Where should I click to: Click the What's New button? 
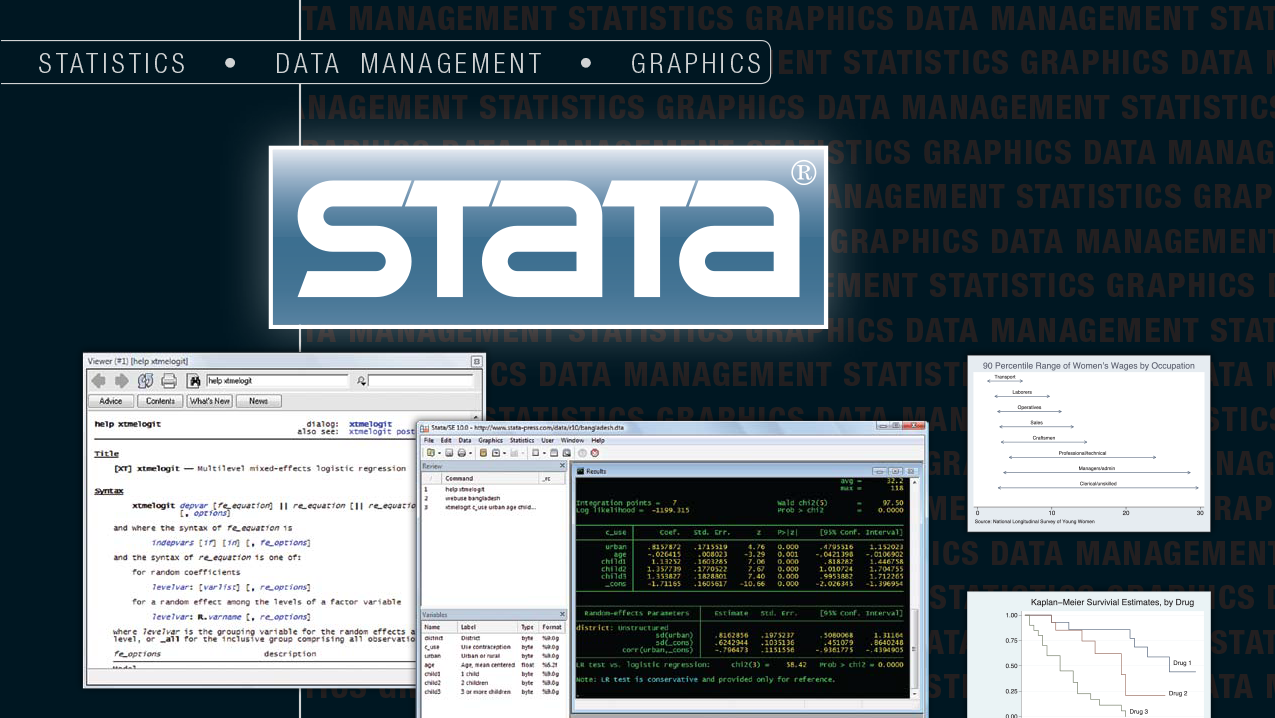tap(209, 401)
